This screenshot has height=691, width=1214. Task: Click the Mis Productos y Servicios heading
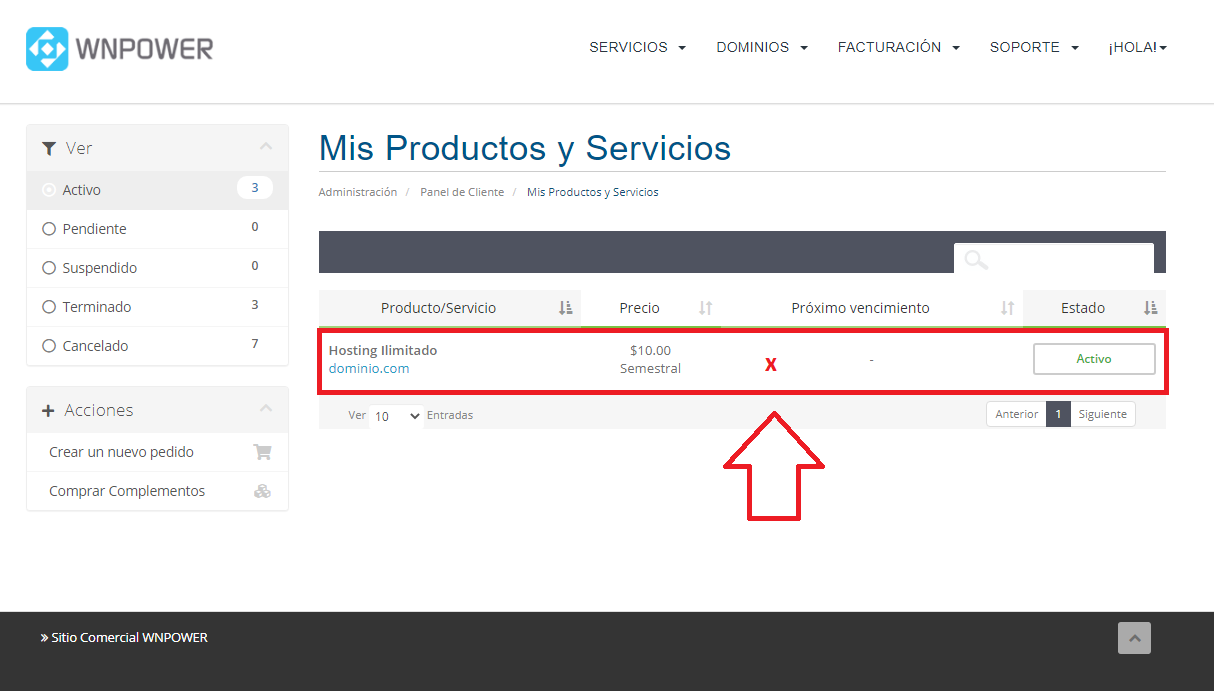pyautogui.click(x=525, y=148)
